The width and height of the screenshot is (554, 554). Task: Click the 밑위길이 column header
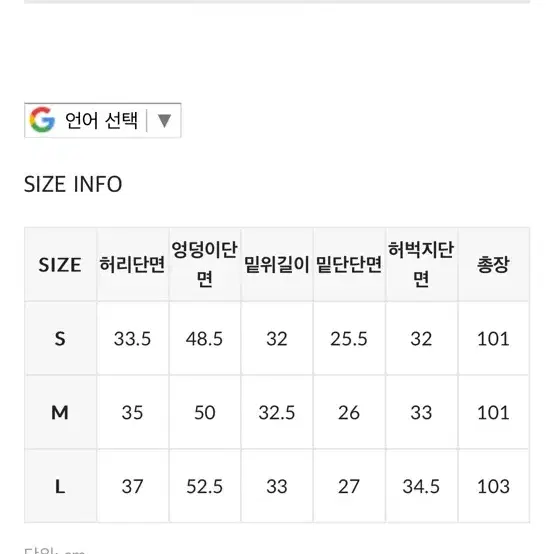[277, 265]
